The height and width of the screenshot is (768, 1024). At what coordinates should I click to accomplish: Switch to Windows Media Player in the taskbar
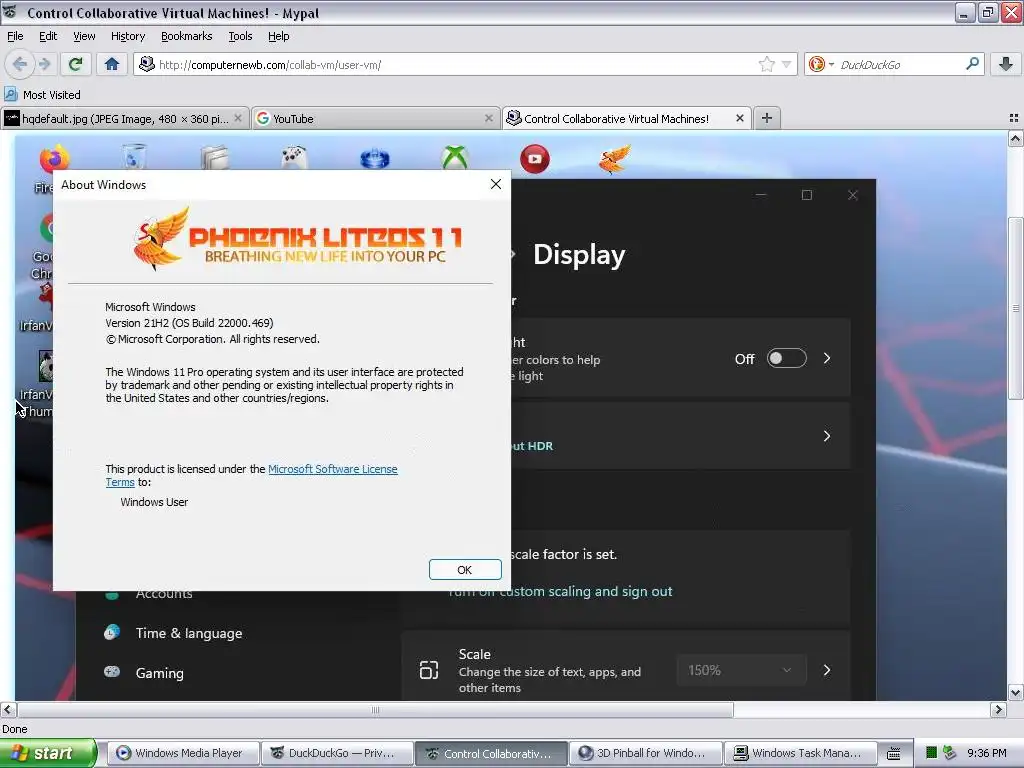pyautogui.click(x=183, y=753)
